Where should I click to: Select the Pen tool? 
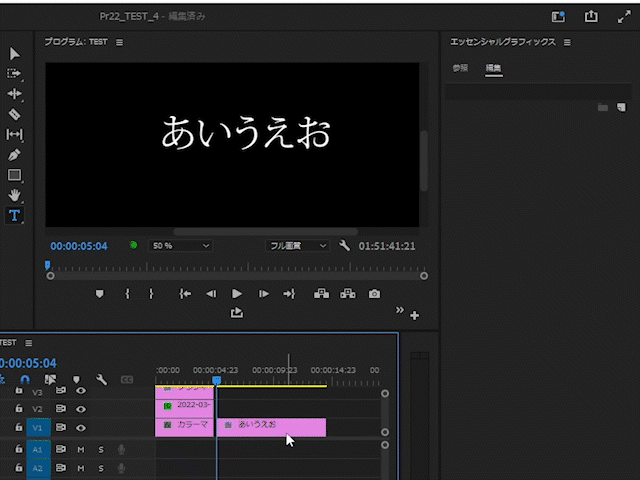[x=15, y=155]
